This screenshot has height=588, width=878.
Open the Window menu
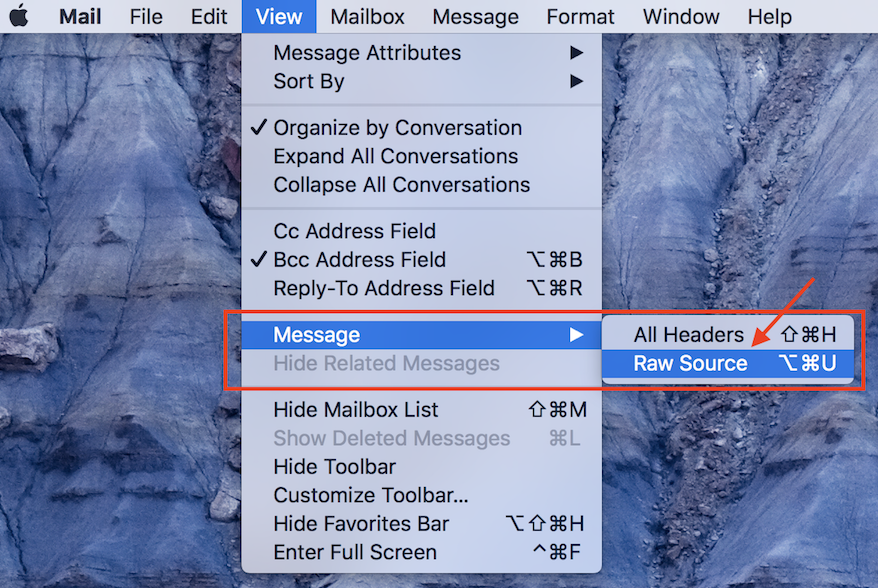pos(680,16)
